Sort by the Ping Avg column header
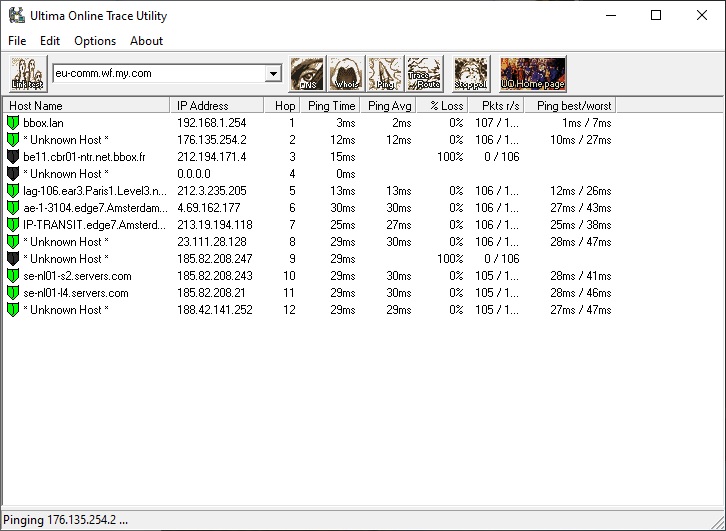 click(x=388, y=106)
